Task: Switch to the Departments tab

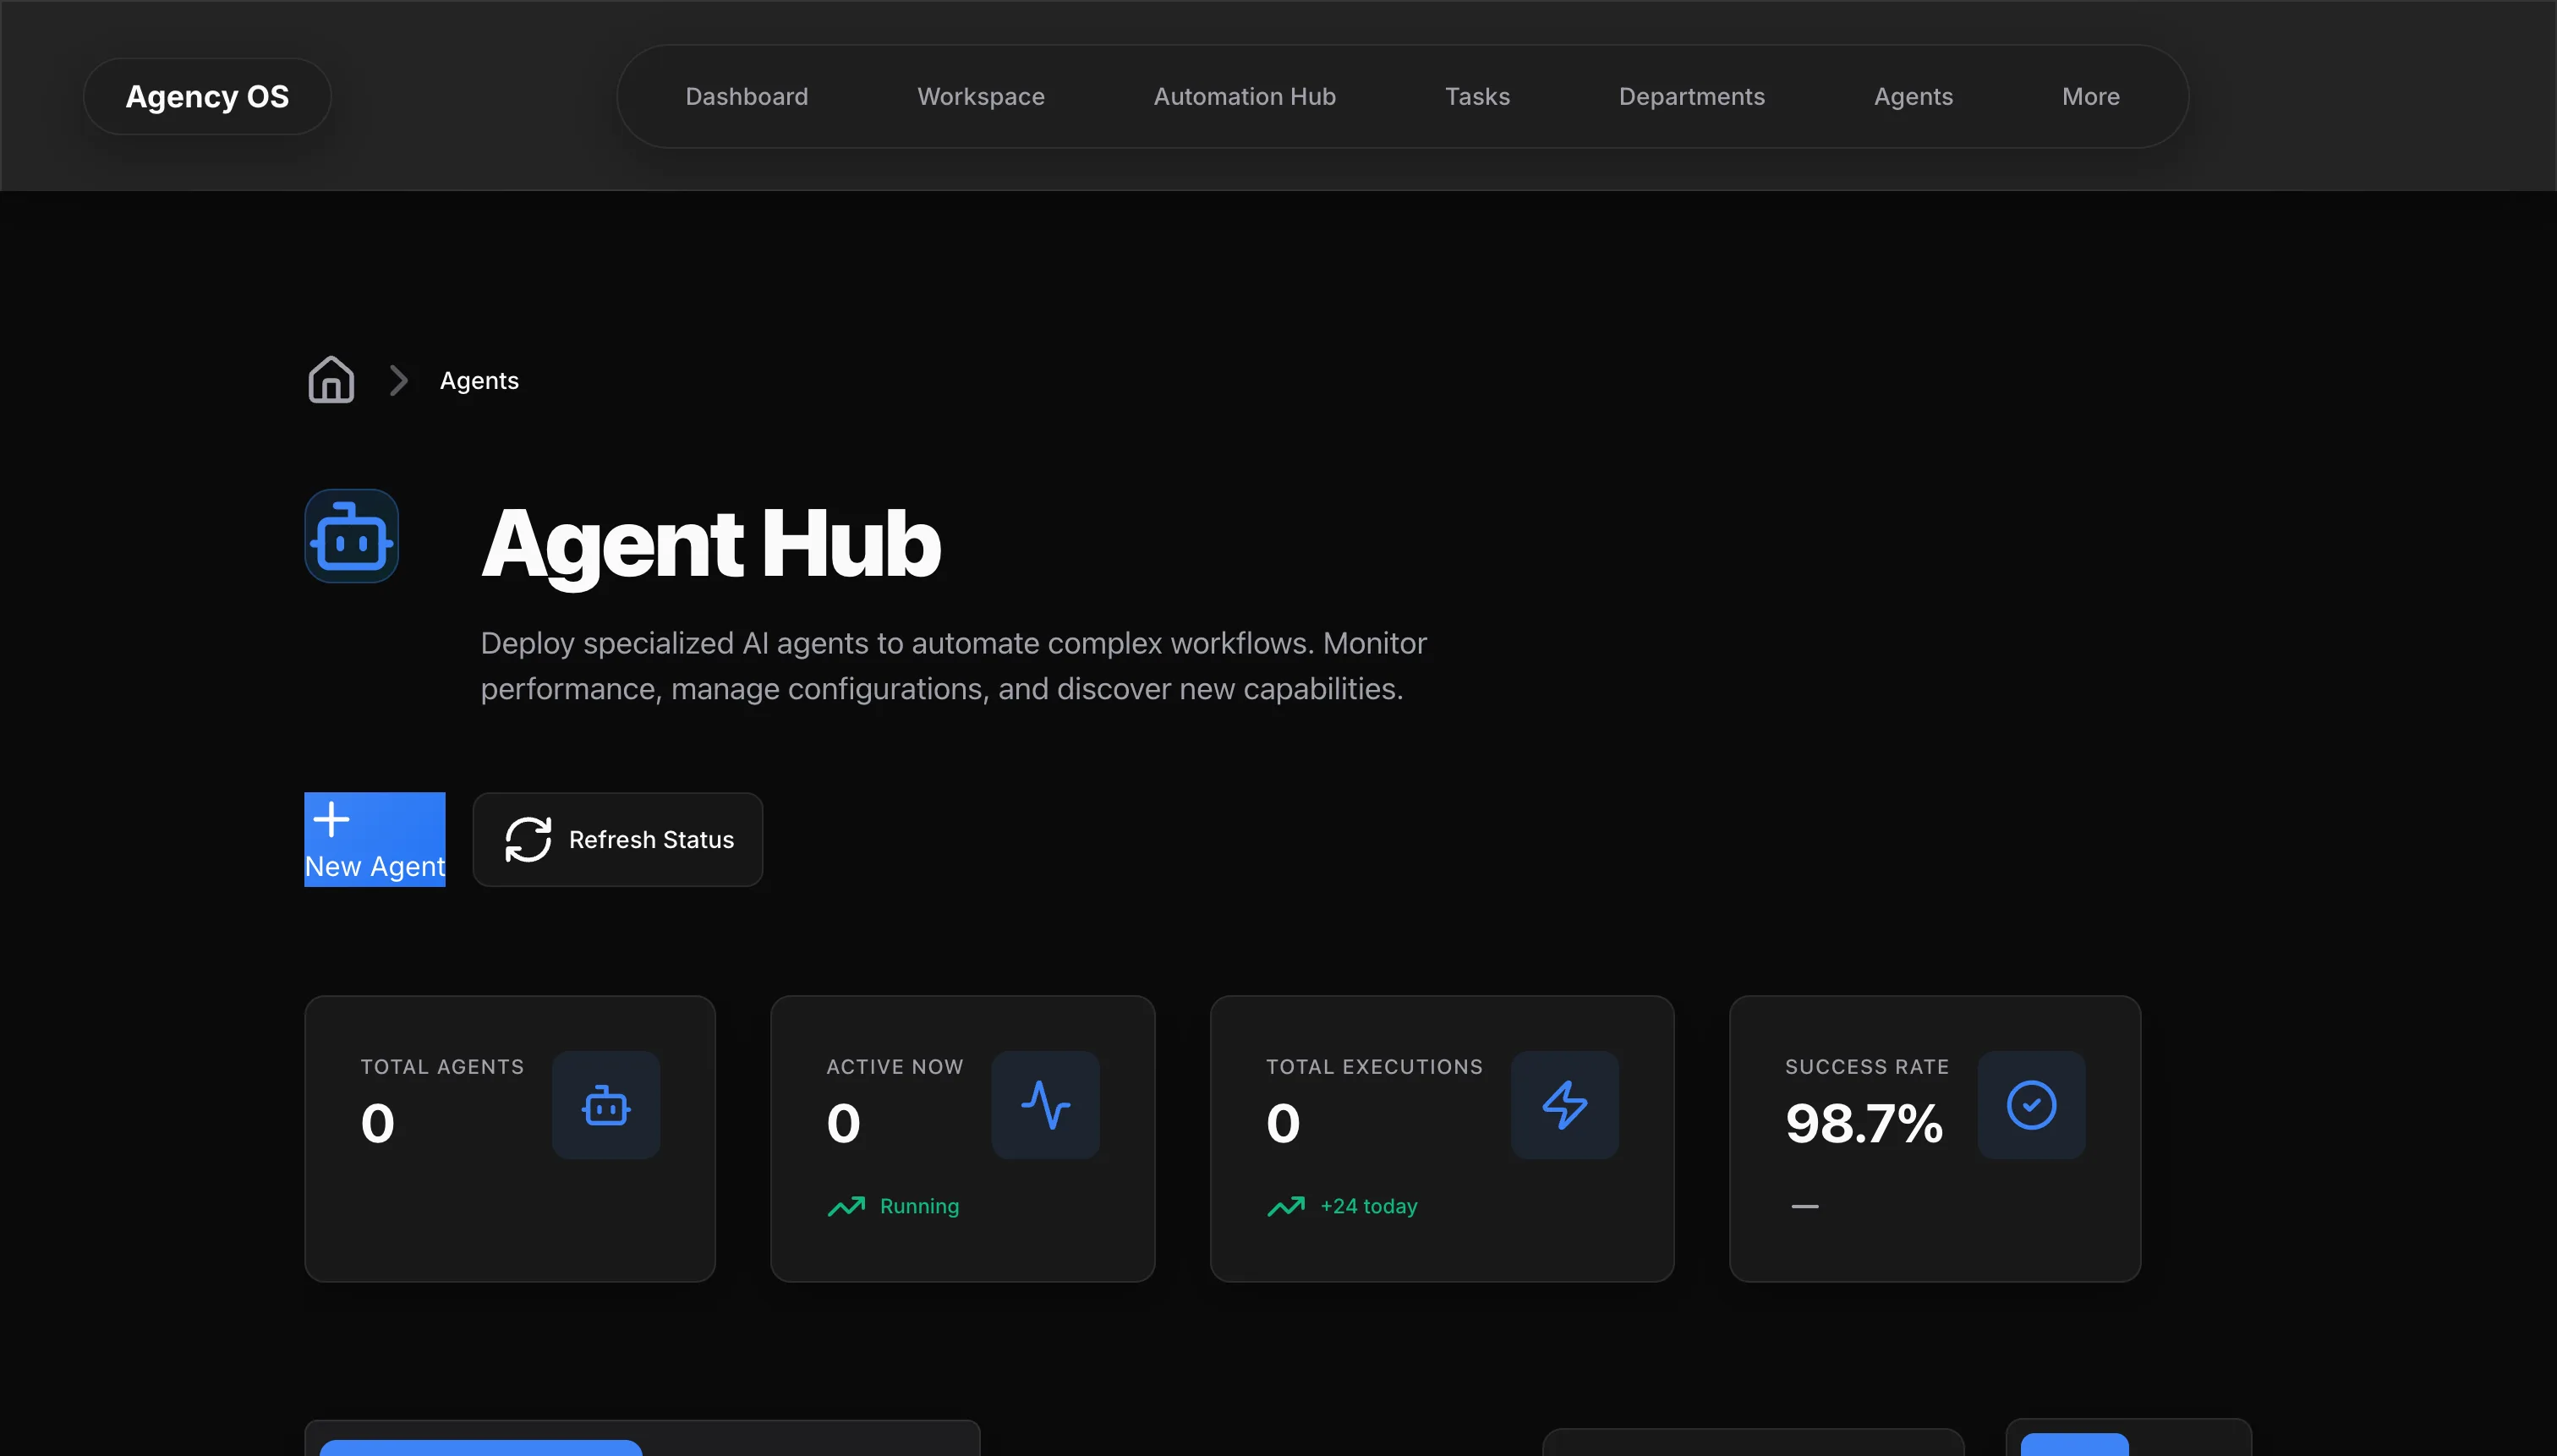Action: [1691, 96]
